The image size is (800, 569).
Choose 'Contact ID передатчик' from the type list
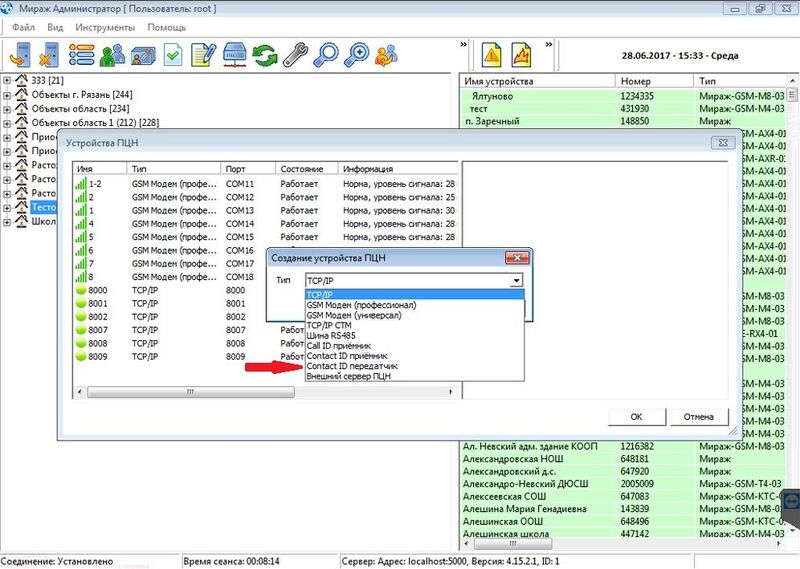[354, 366]
